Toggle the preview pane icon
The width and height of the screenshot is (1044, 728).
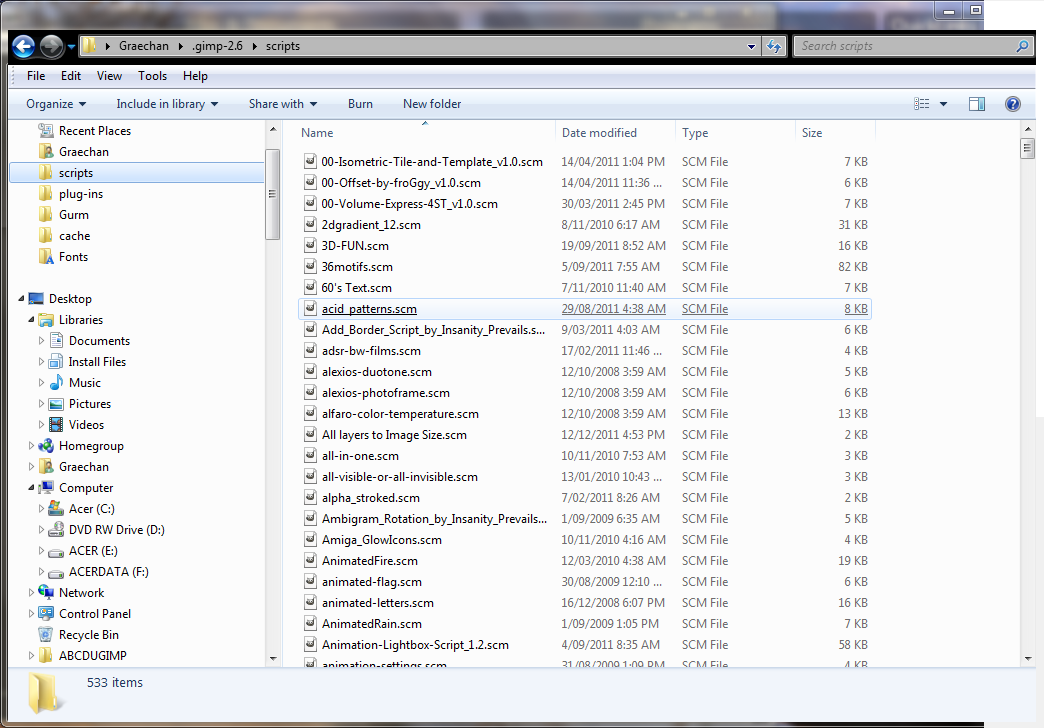click(x=977, y=104)
